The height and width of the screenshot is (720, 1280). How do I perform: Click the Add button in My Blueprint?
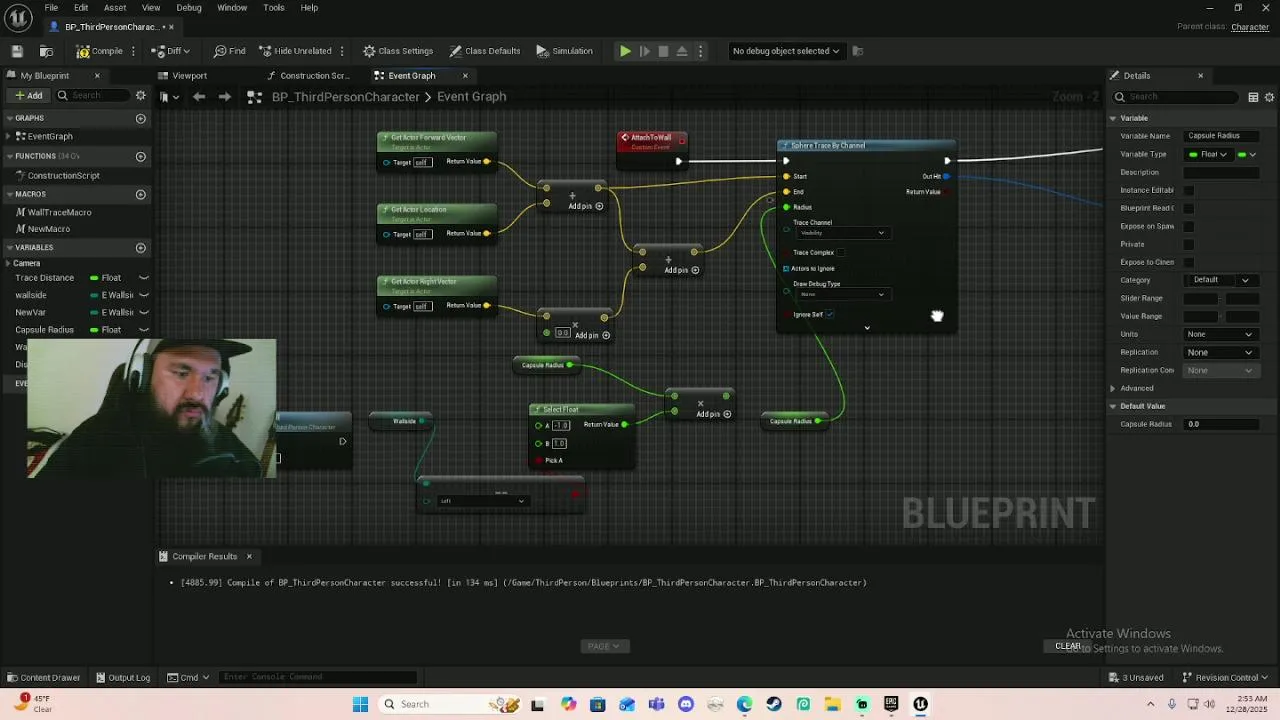(x=28, y=95)
